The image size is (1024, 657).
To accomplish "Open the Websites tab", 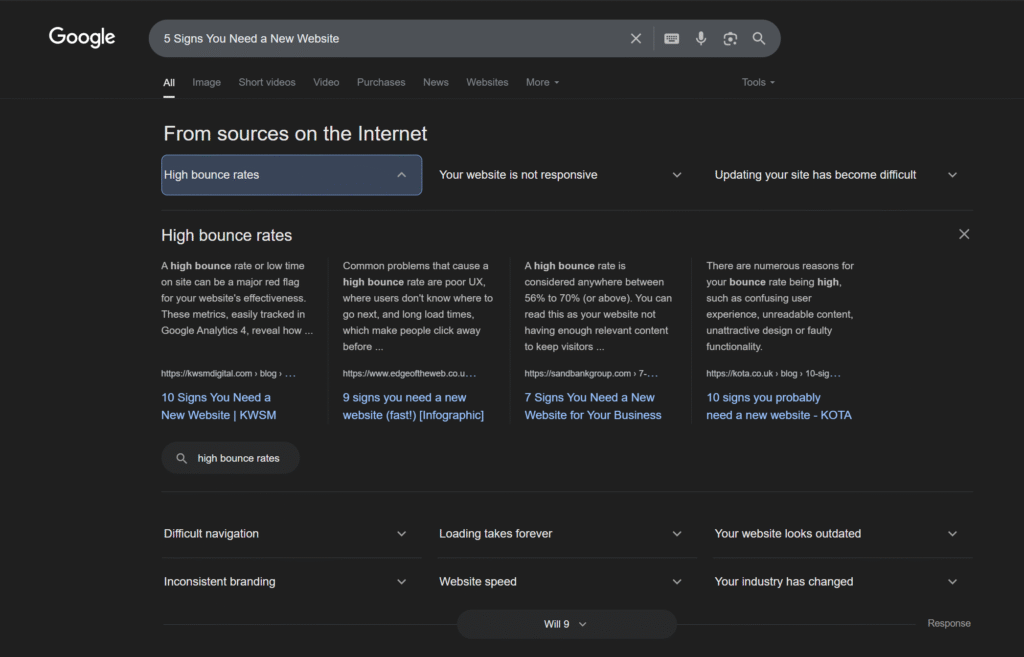I will tap(487, 82).
